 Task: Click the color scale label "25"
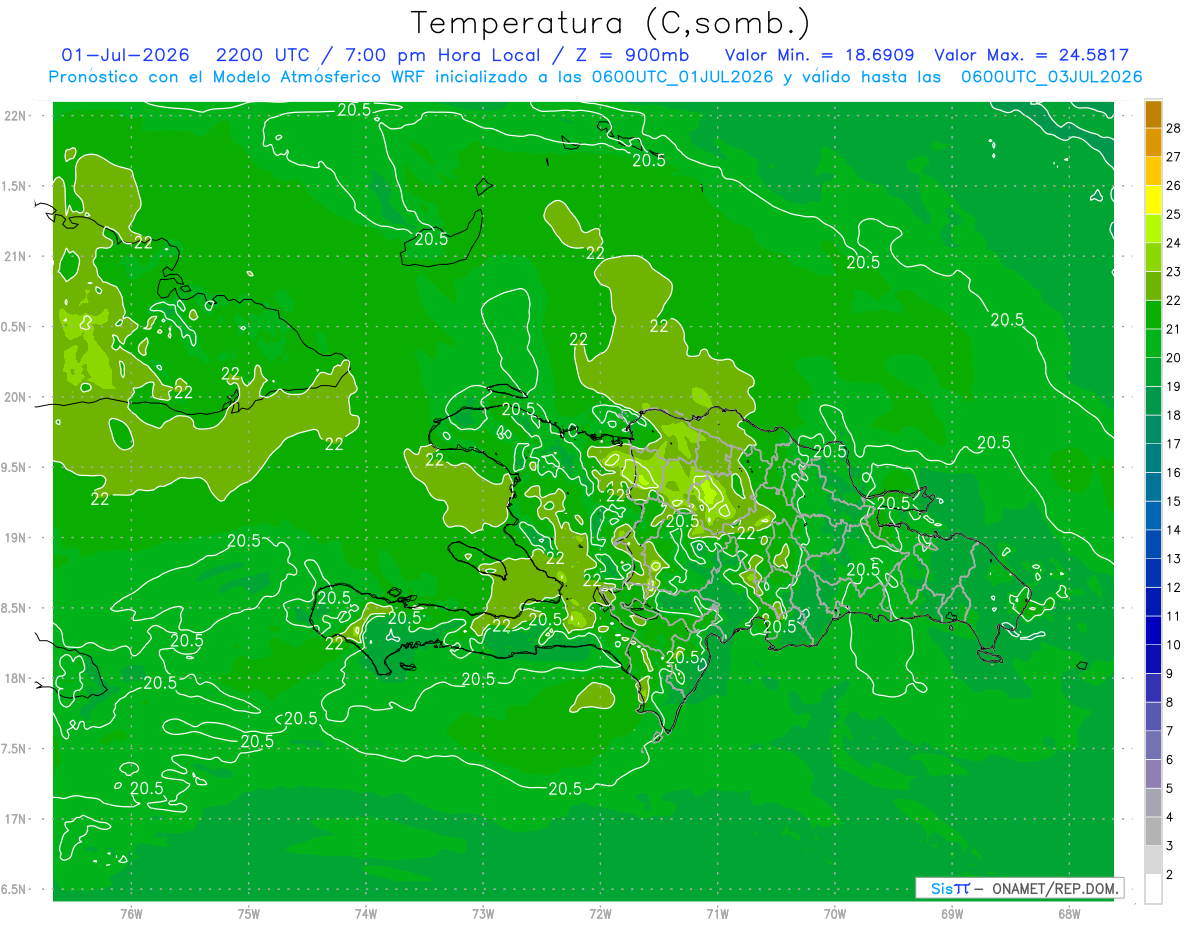coord(1174,214)
